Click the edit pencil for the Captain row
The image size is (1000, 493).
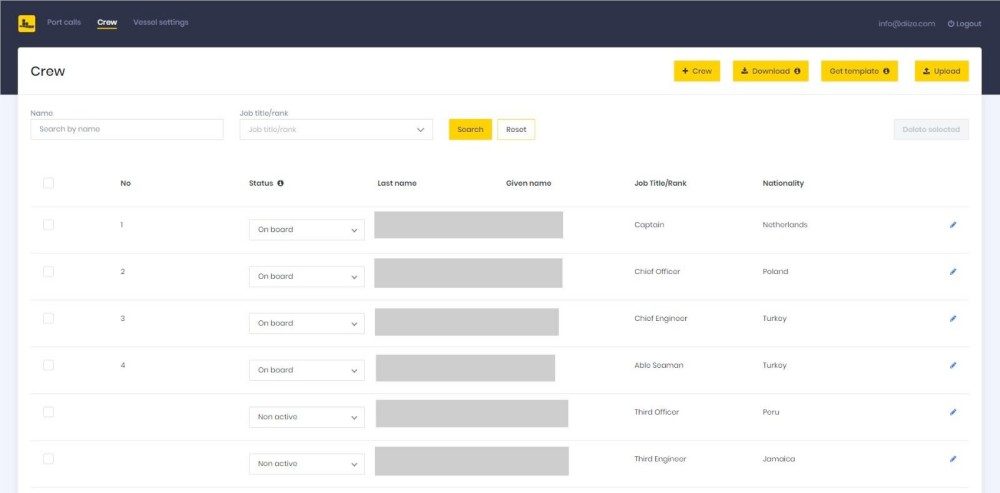click(x=952, y=225)
